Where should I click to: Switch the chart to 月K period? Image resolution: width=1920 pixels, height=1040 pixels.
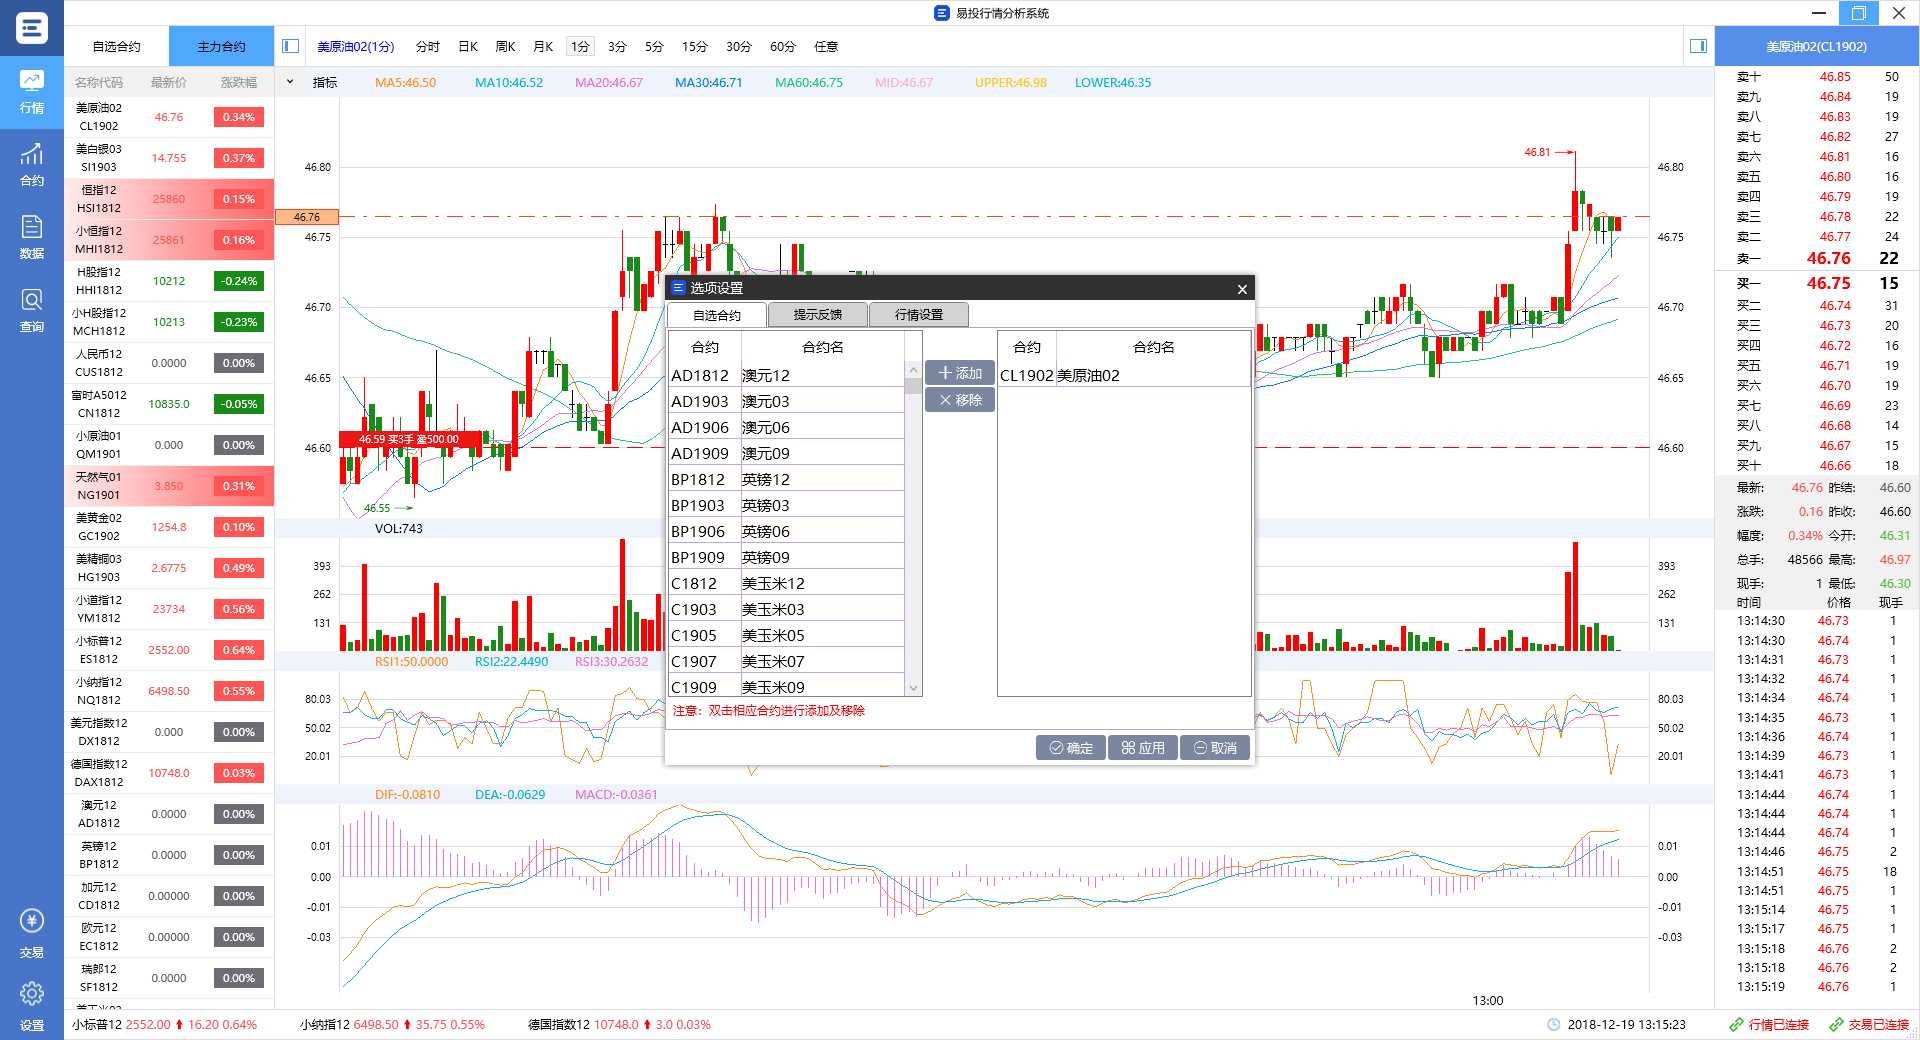543,47
